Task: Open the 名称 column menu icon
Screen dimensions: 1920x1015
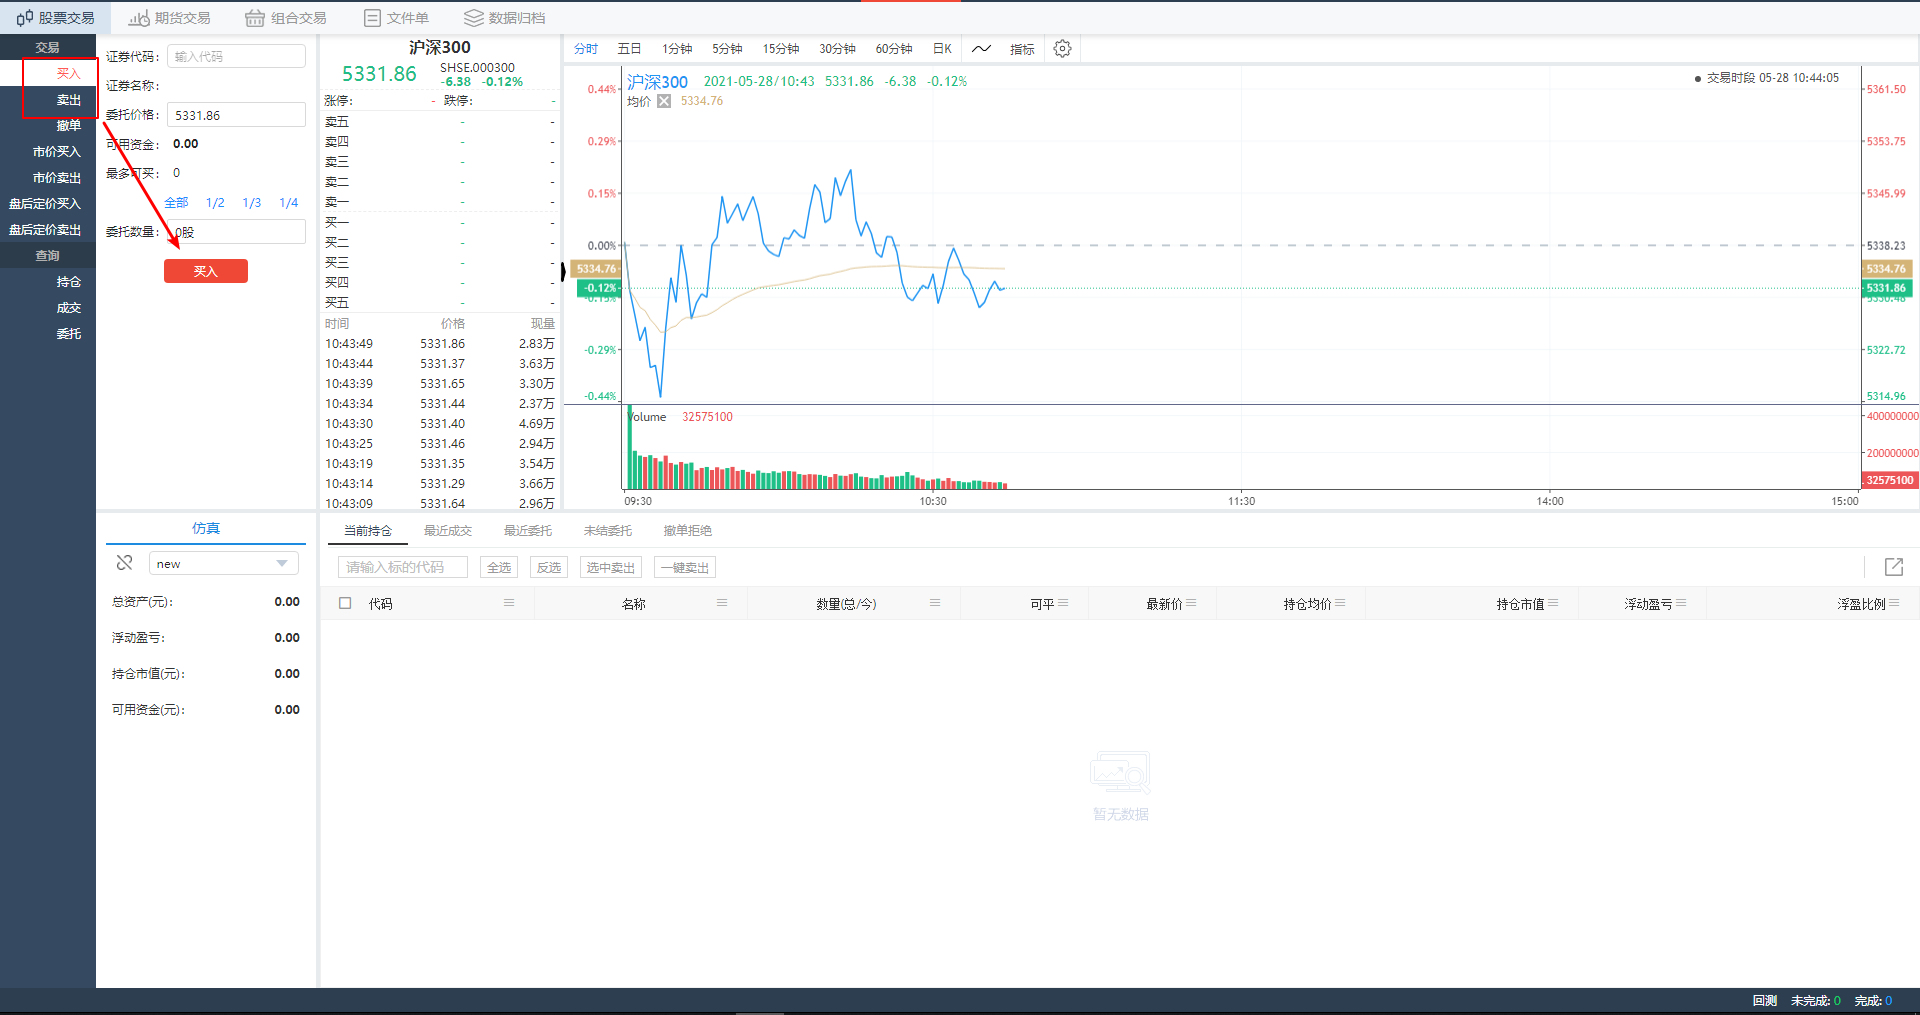Action: [x=722, y=603]
